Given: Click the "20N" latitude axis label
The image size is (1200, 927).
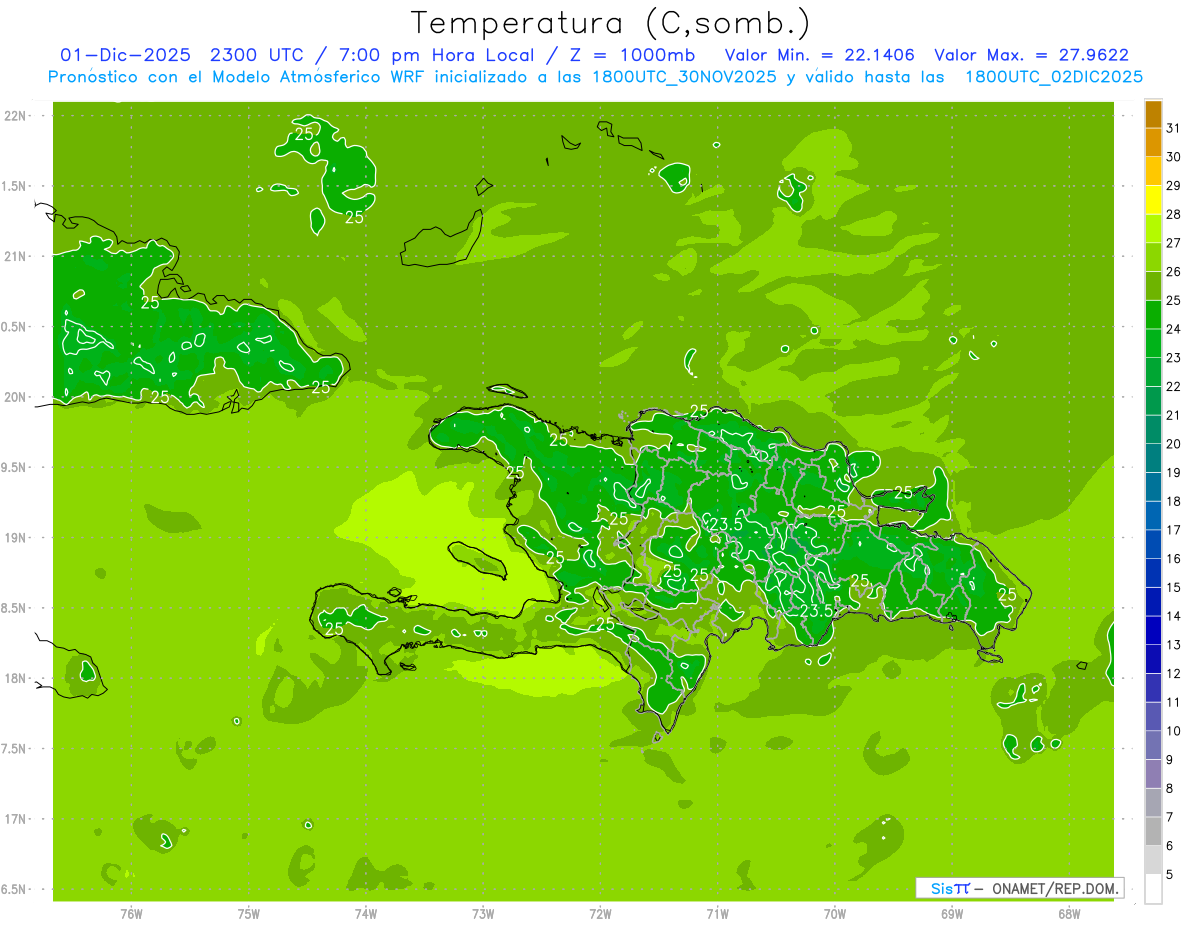Looking at the screenshot, I should coord(16,397).
